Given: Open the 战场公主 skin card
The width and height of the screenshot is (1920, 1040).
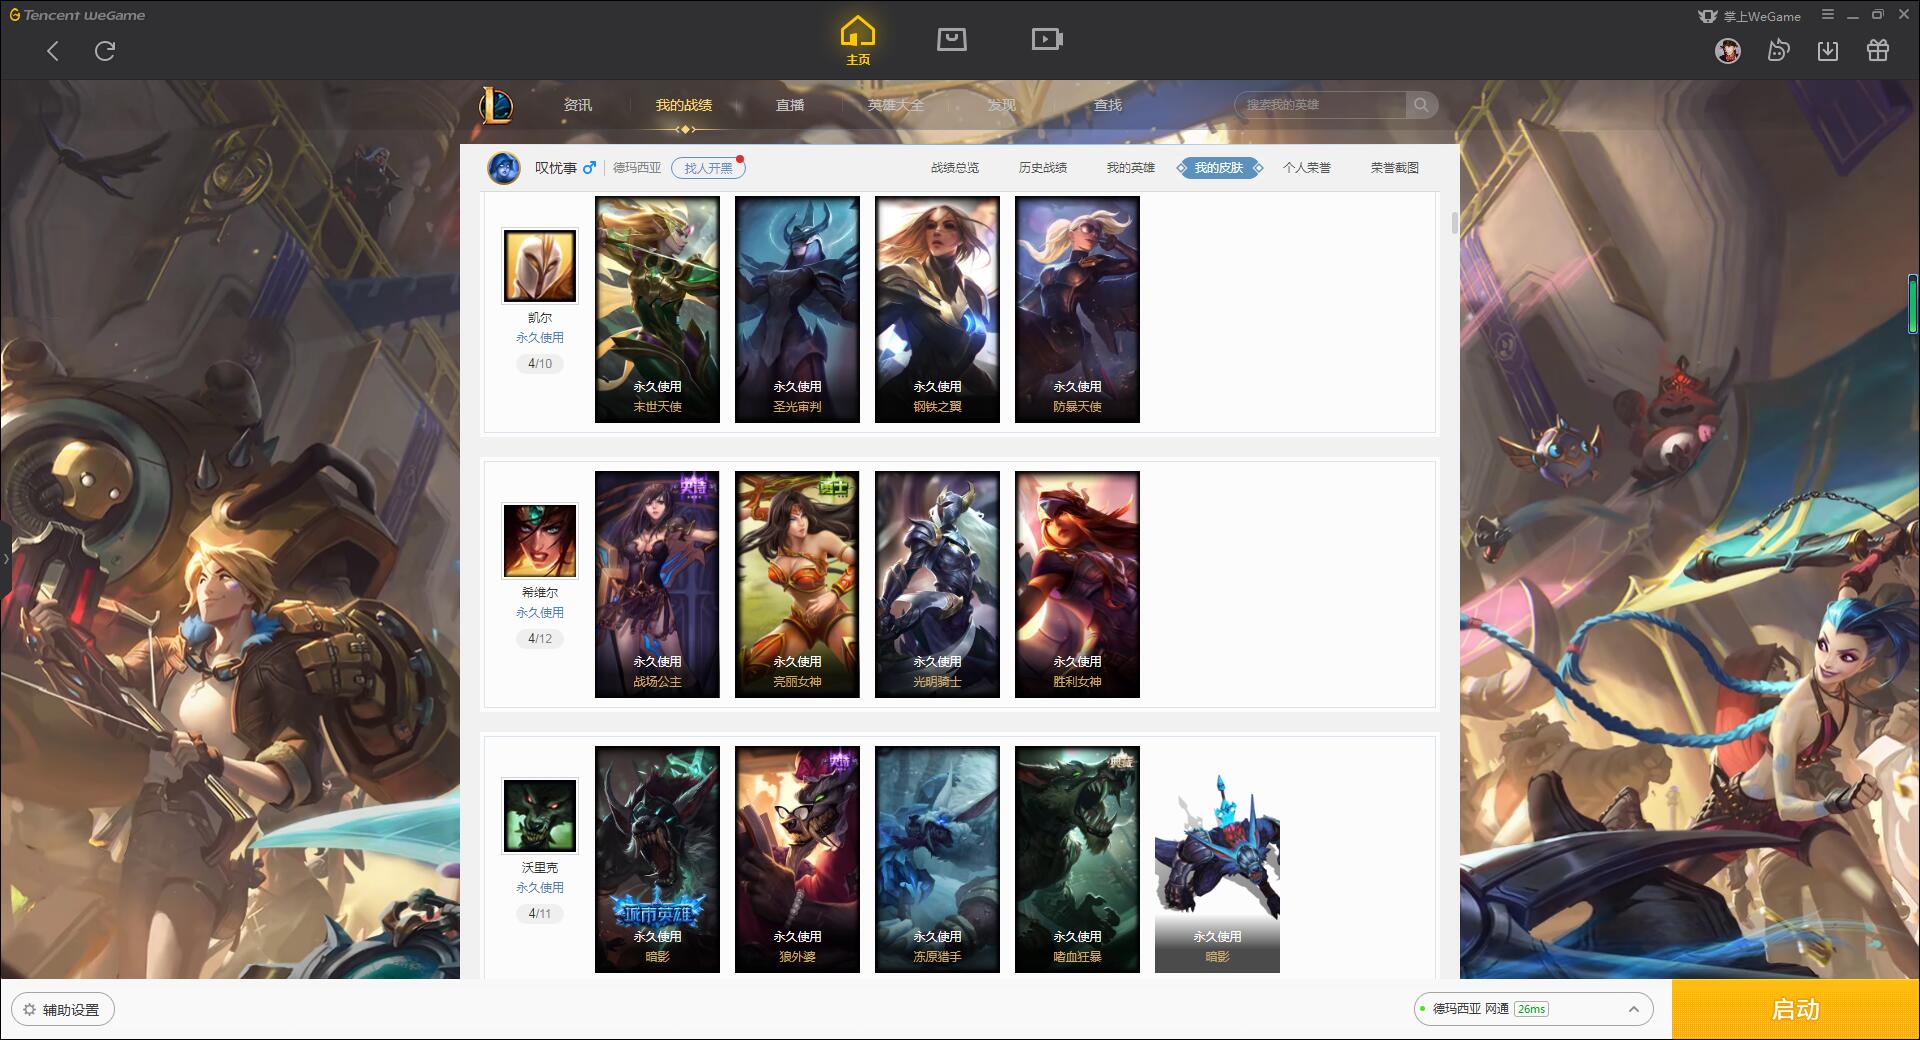Looking at the screenshot, I should pos(657,584).
